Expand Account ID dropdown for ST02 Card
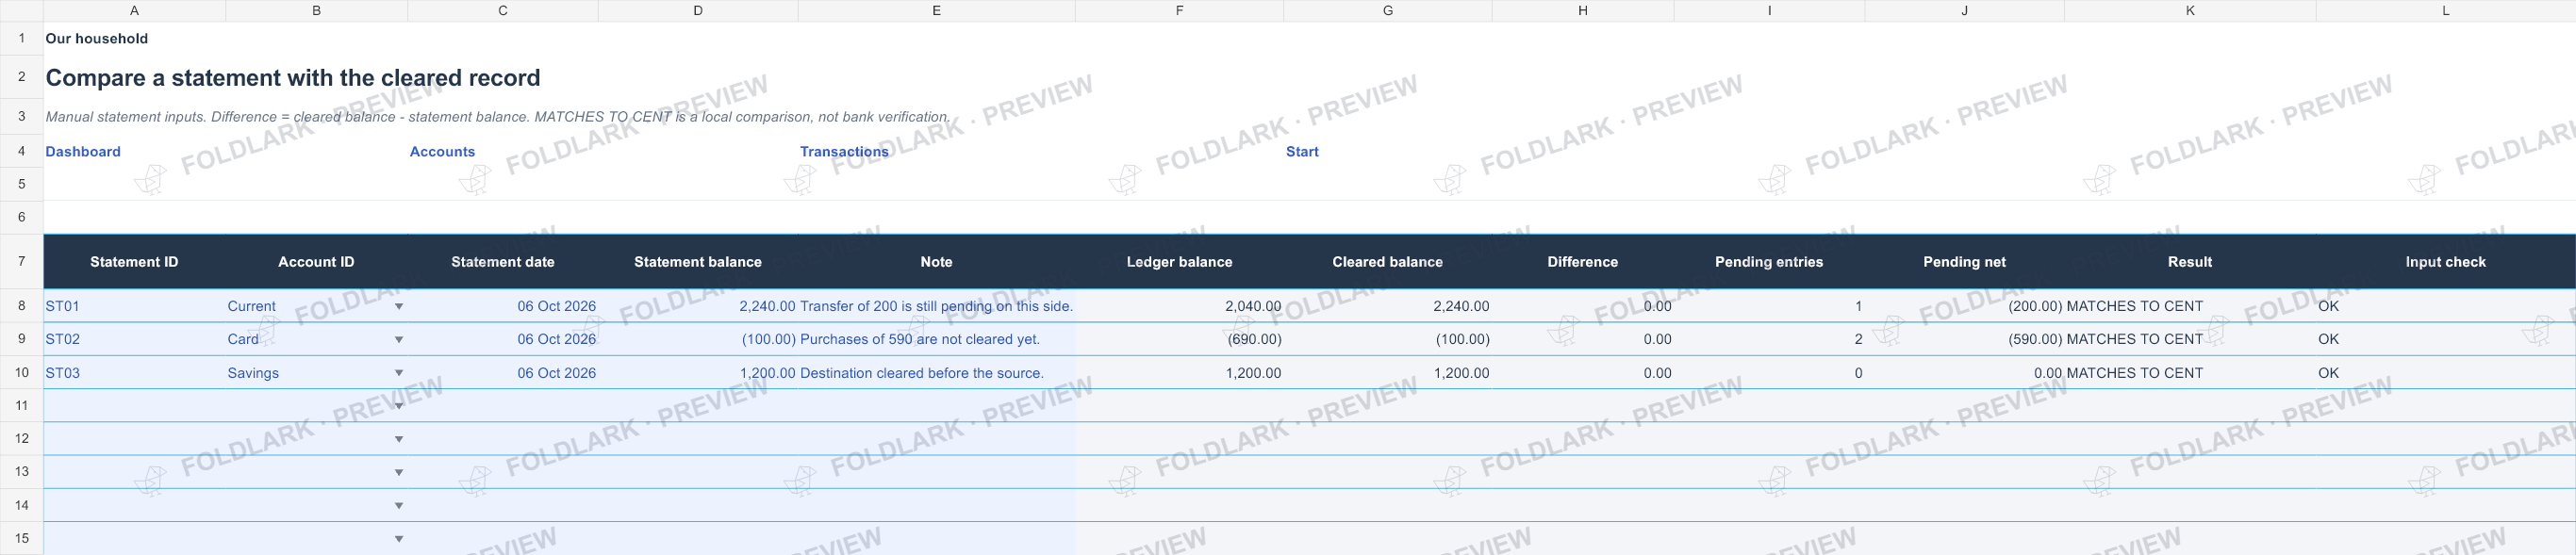The image size is (2576, 555). pos(399,340)
